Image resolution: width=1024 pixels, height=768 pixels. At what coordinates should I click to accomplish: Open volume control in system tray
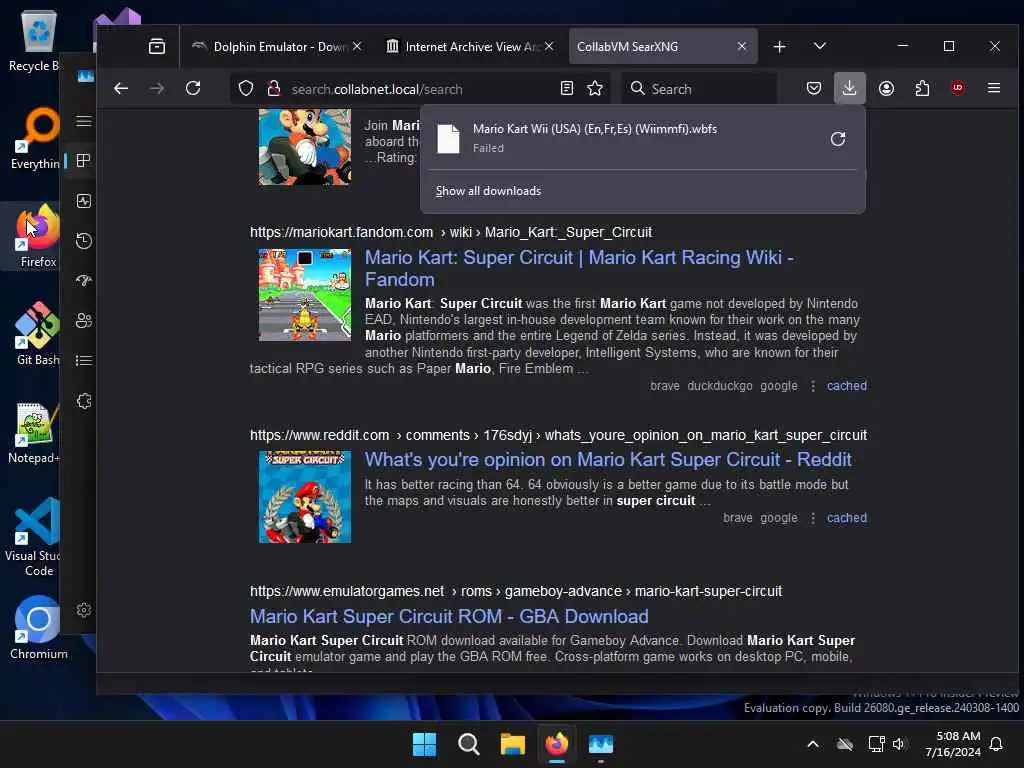click(x=899, y=744)
